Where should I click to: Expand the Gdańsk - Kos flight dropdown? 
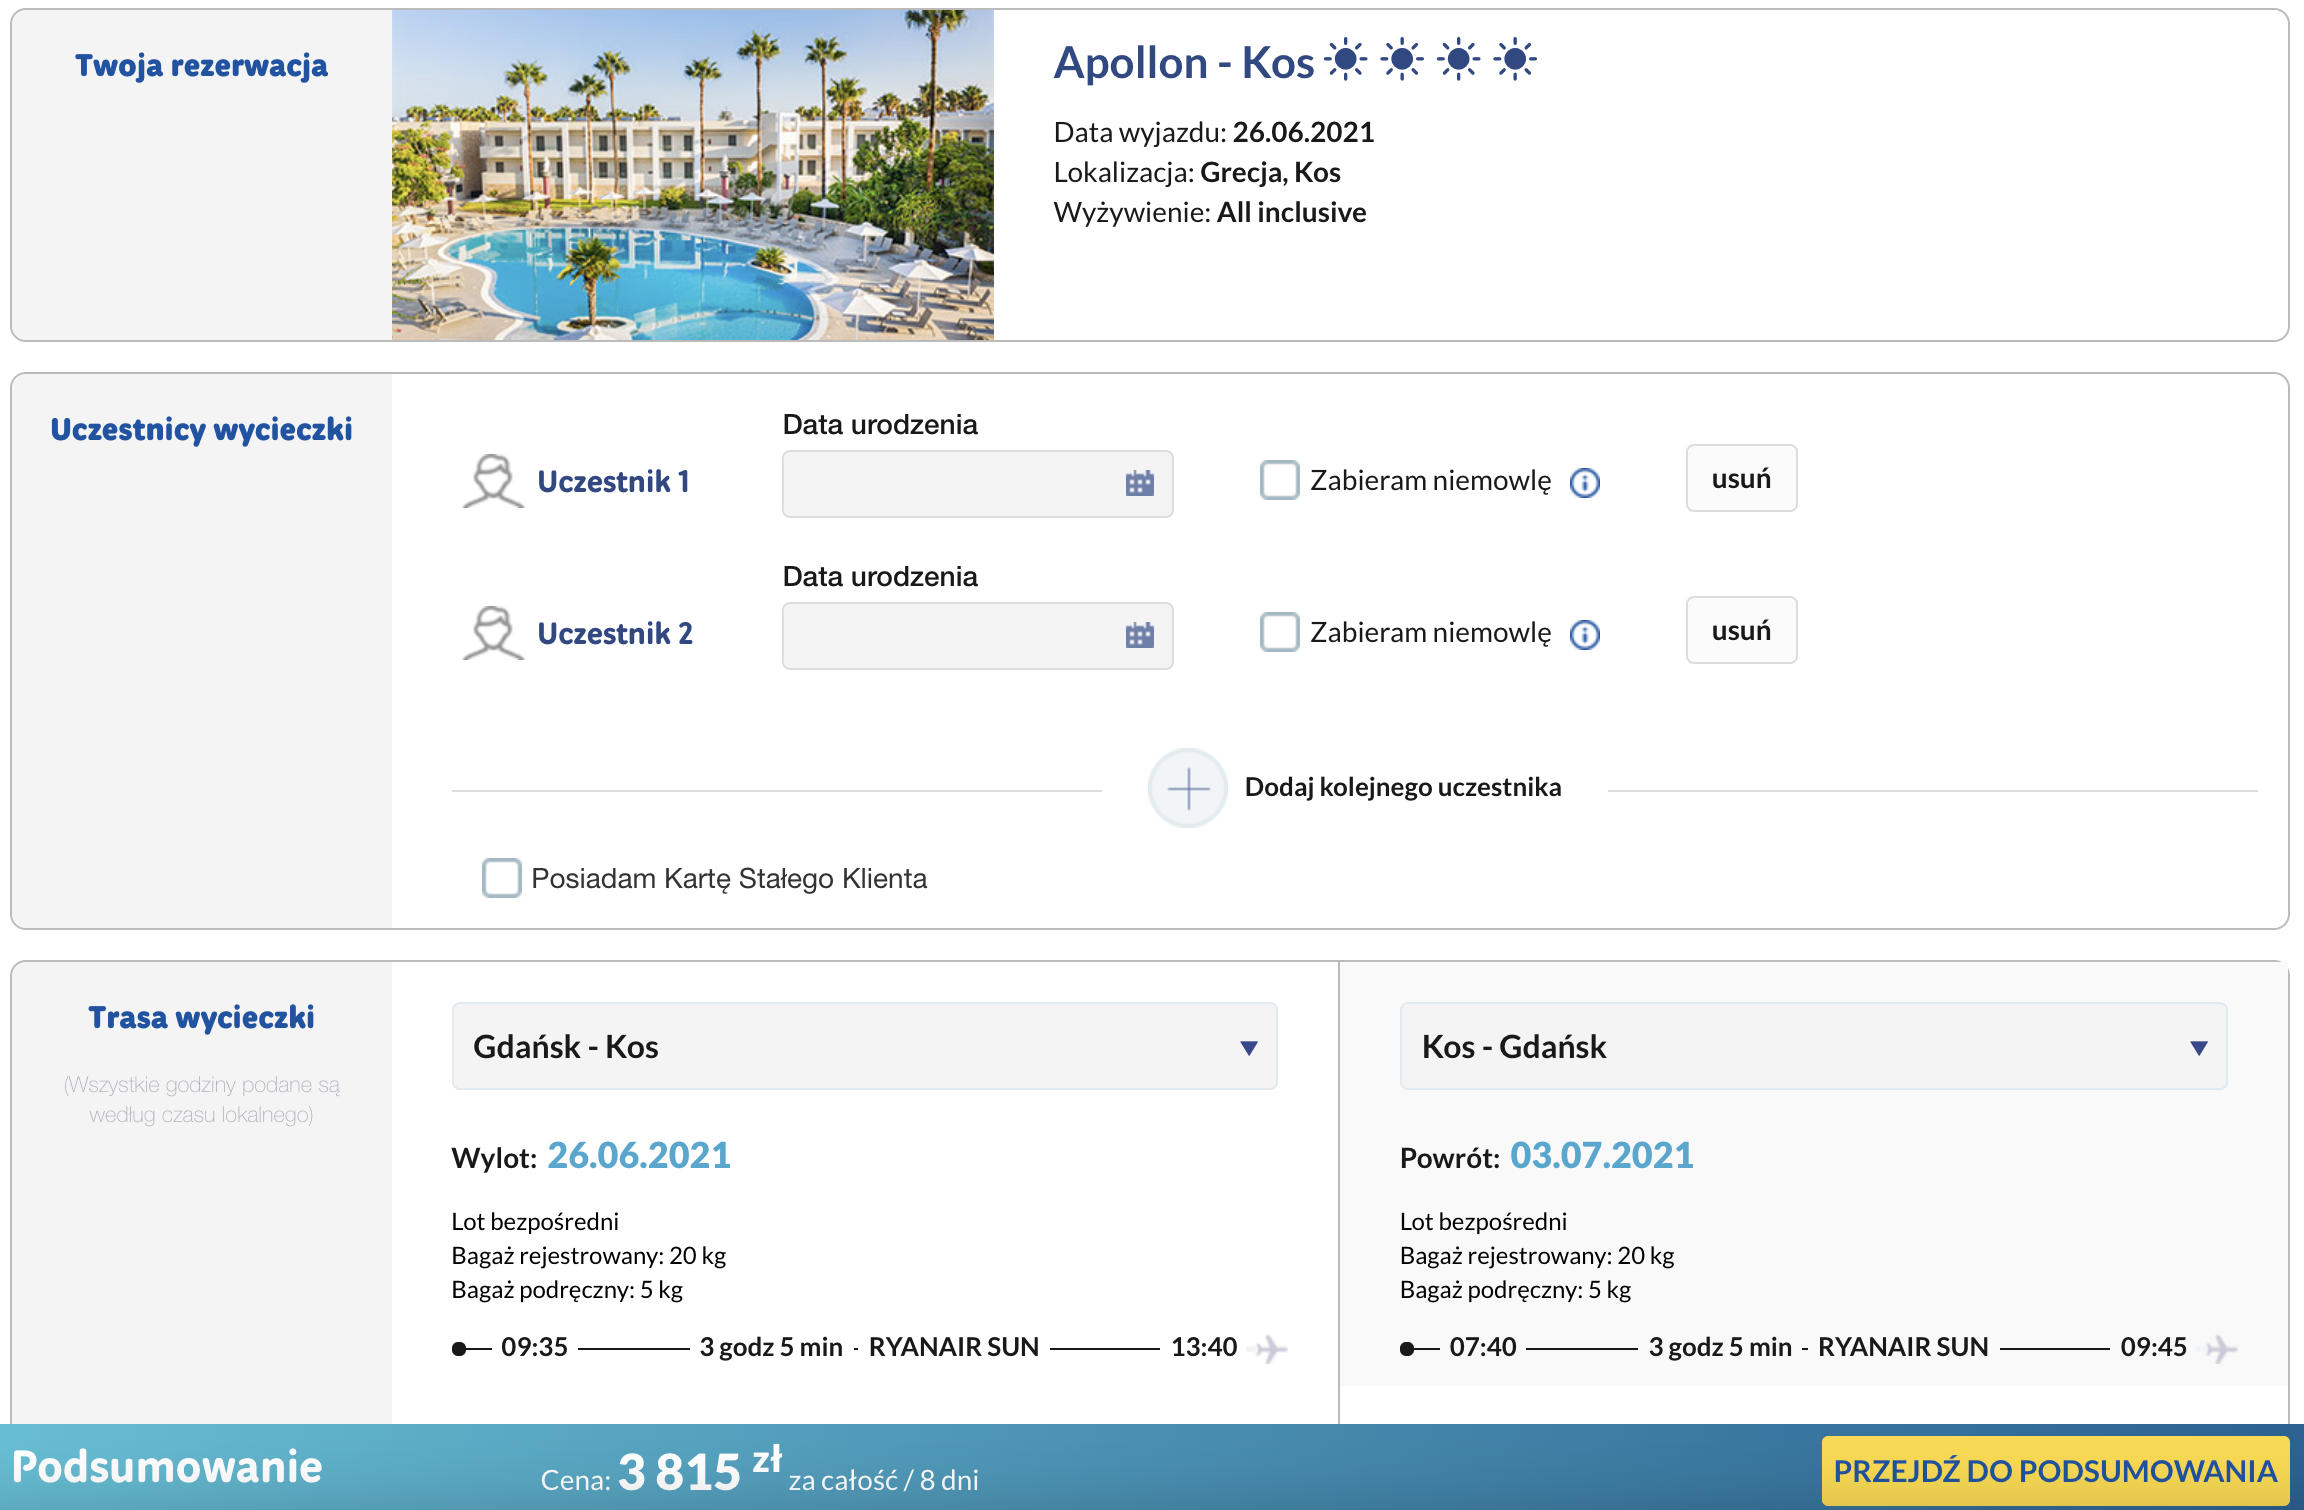point(864,1047)
